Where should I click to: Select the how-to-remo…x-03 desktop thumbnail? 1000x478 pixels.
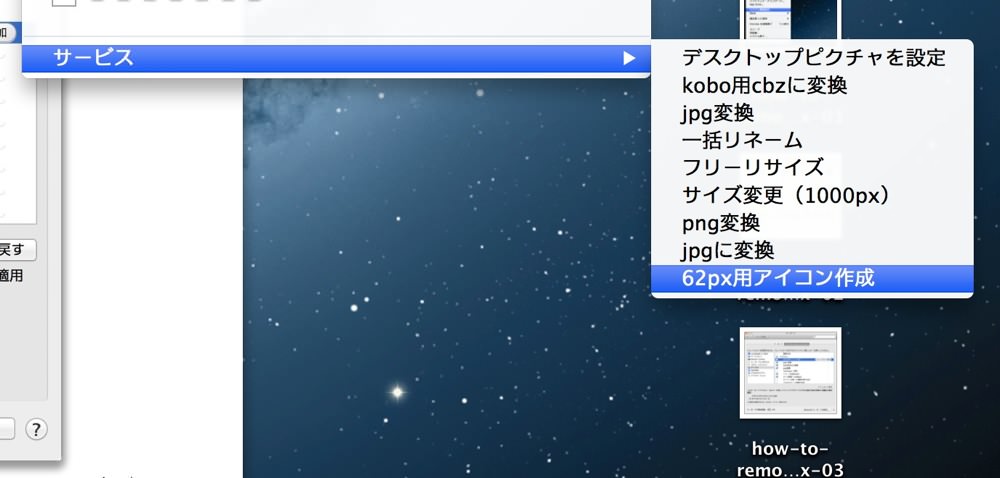pyautogui.click(x=790, y=373)
